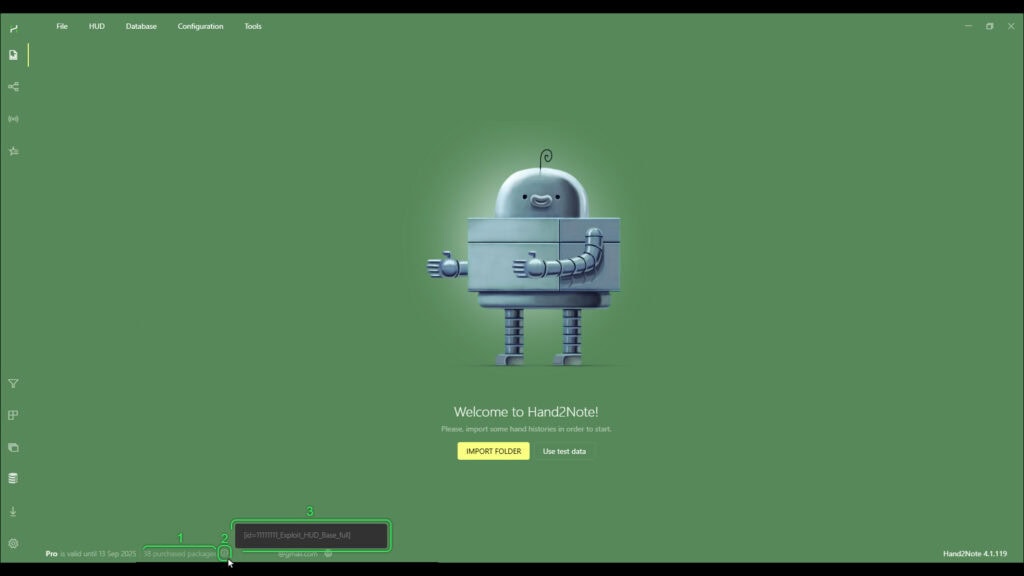Open the live broadcast sidebar icon

click(x=13, y=119)
